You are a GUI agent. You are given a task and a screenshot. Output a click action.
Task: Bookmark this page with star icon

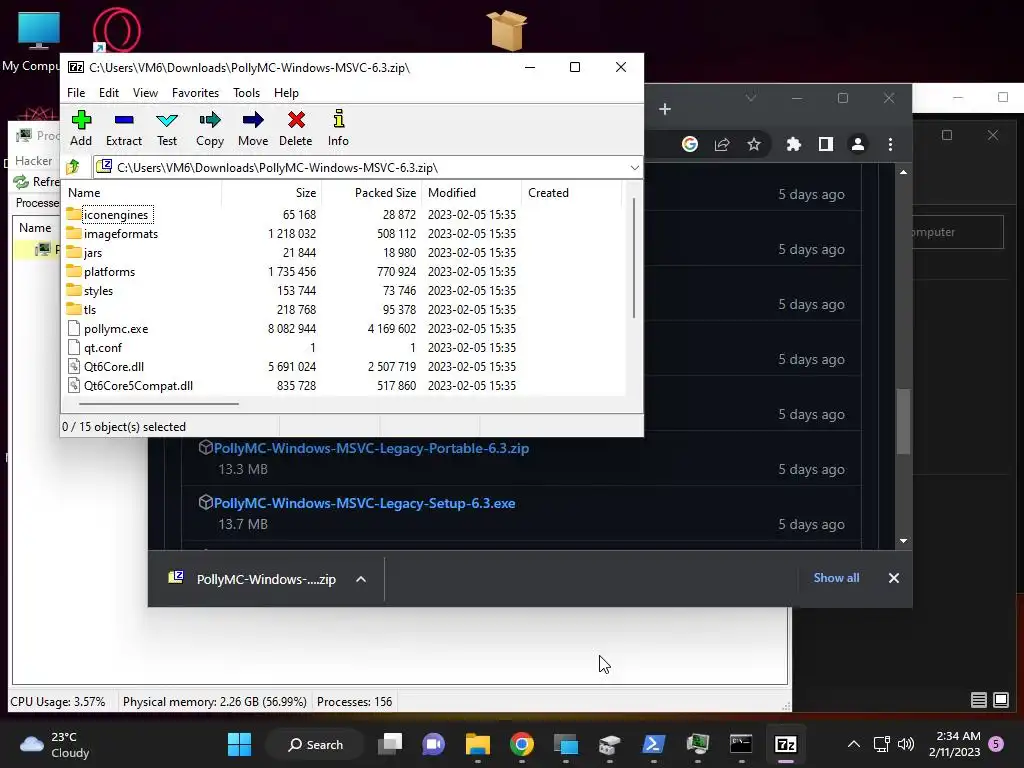coord(754,144)
